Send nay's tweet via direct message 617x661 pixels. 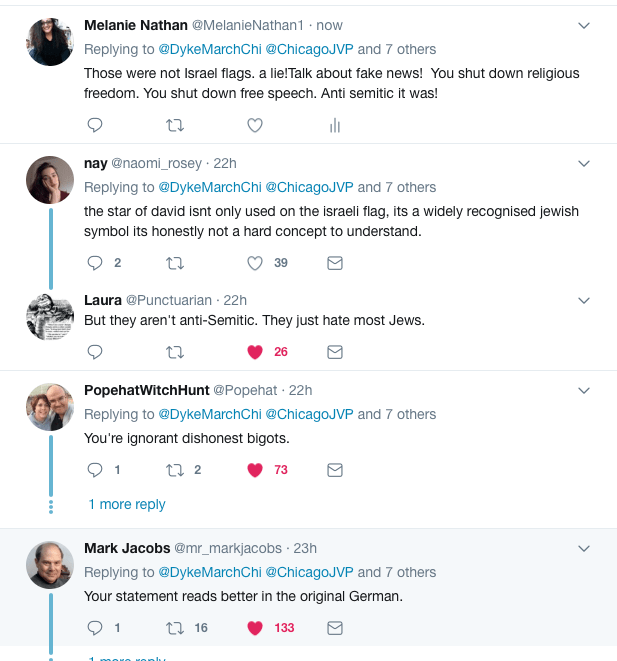[335, 263]
